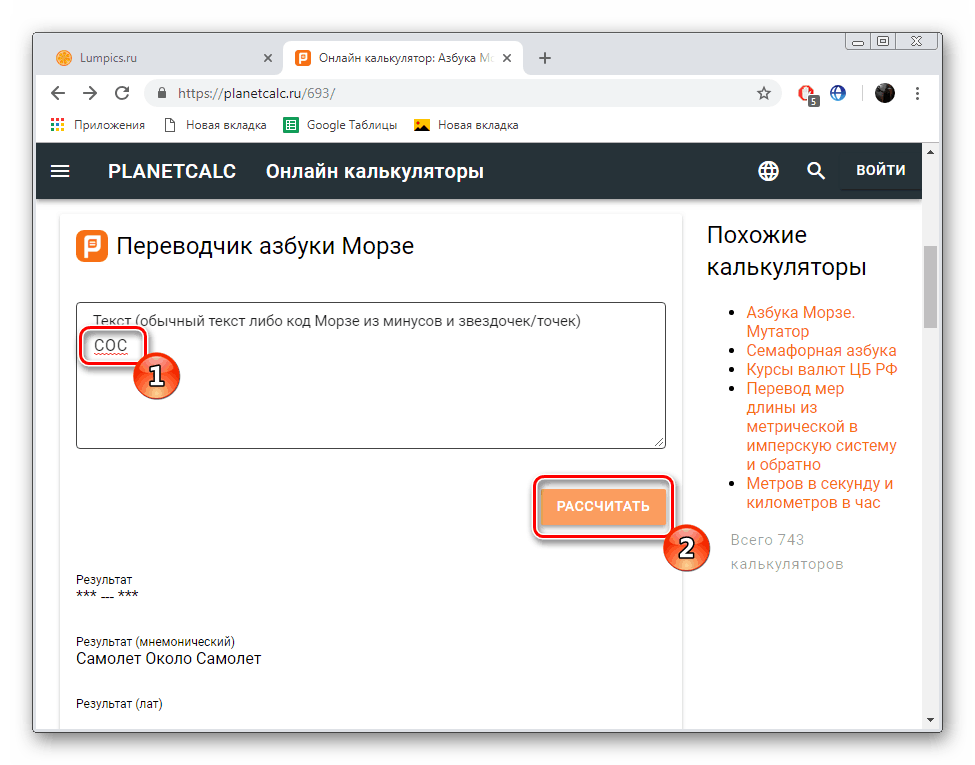The width and height of the screenshot is (975, 765).
Task: Open the Chrome three-dot menu
Action: [x=917, y=93]
